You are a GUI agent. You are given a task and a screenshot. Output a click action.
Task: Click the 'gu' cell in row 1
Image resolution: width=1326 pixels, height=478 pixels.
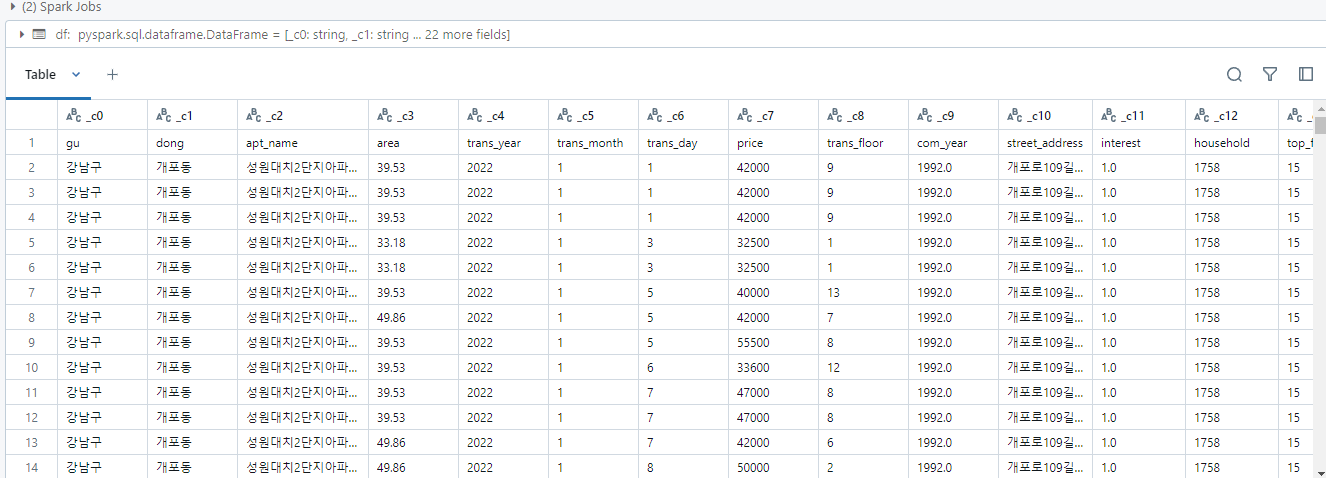click(102, 143)
